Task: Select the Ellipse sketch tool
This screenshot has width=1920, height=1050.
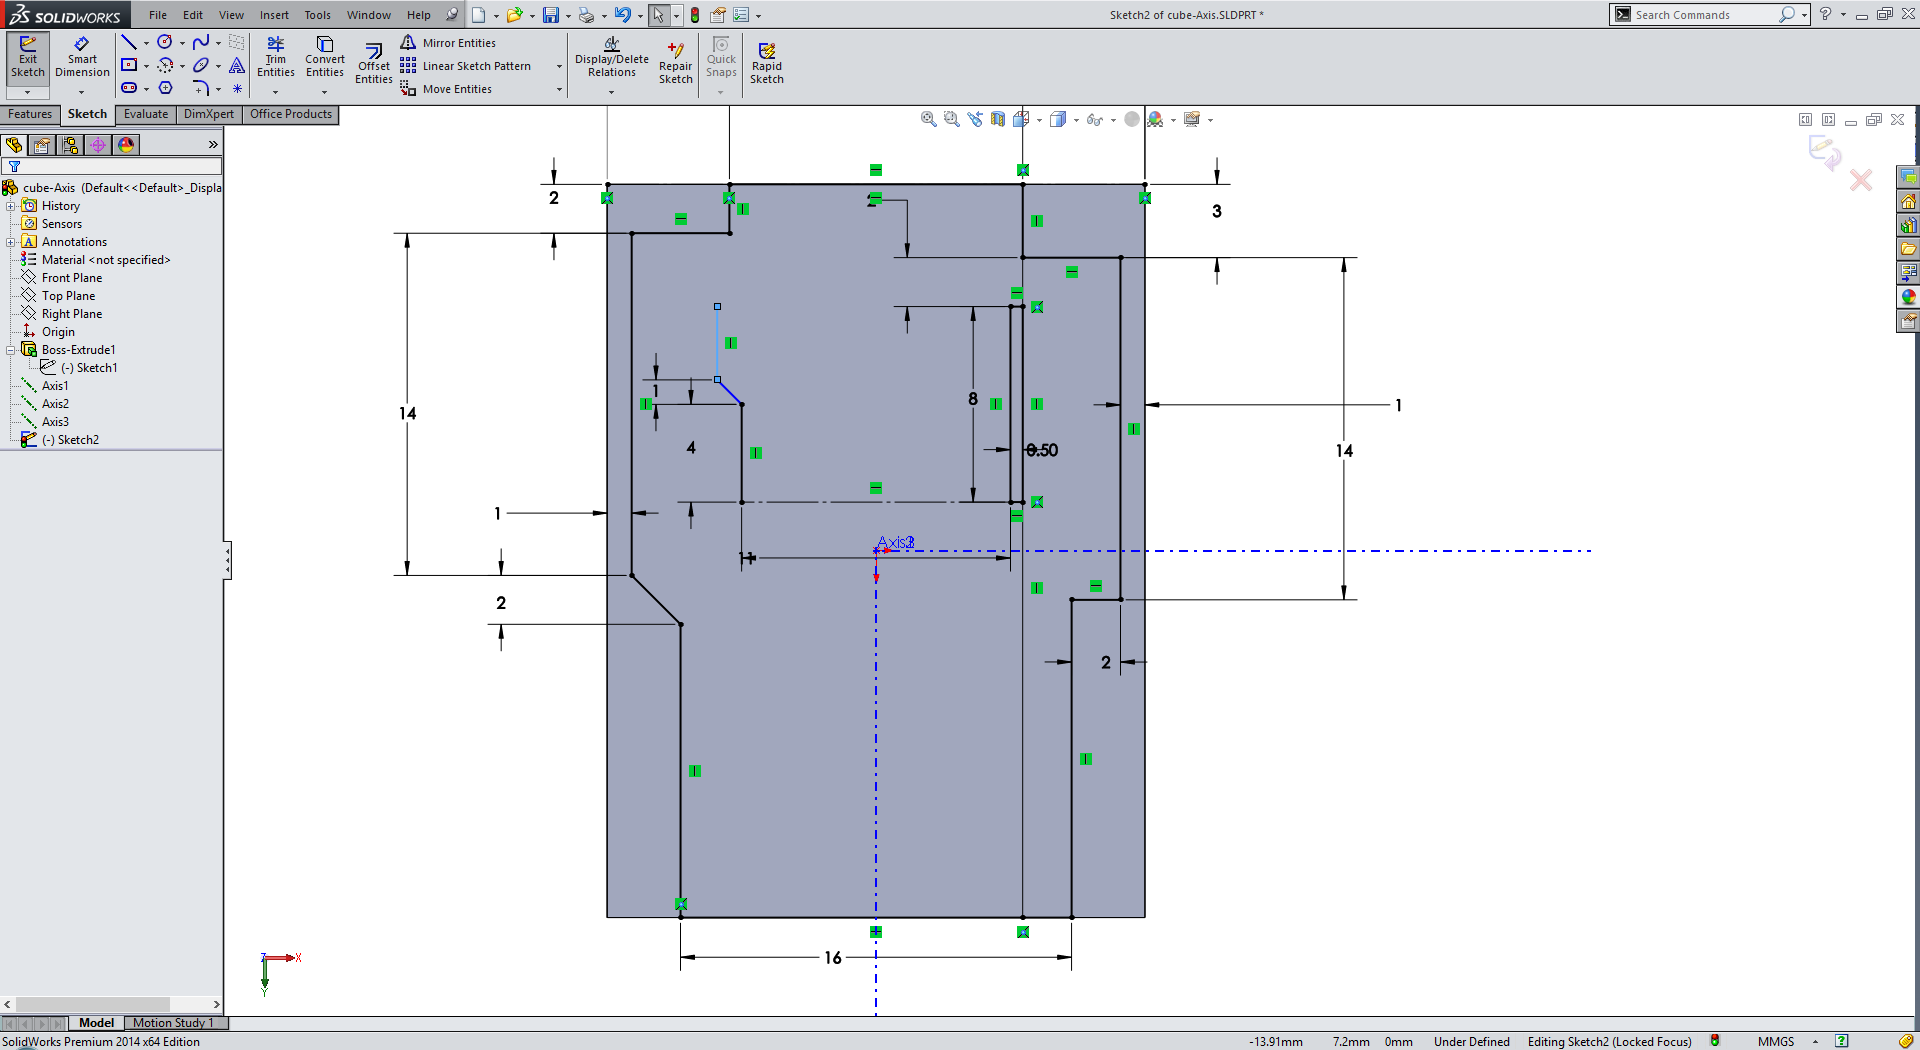Action: coord(201,65)
